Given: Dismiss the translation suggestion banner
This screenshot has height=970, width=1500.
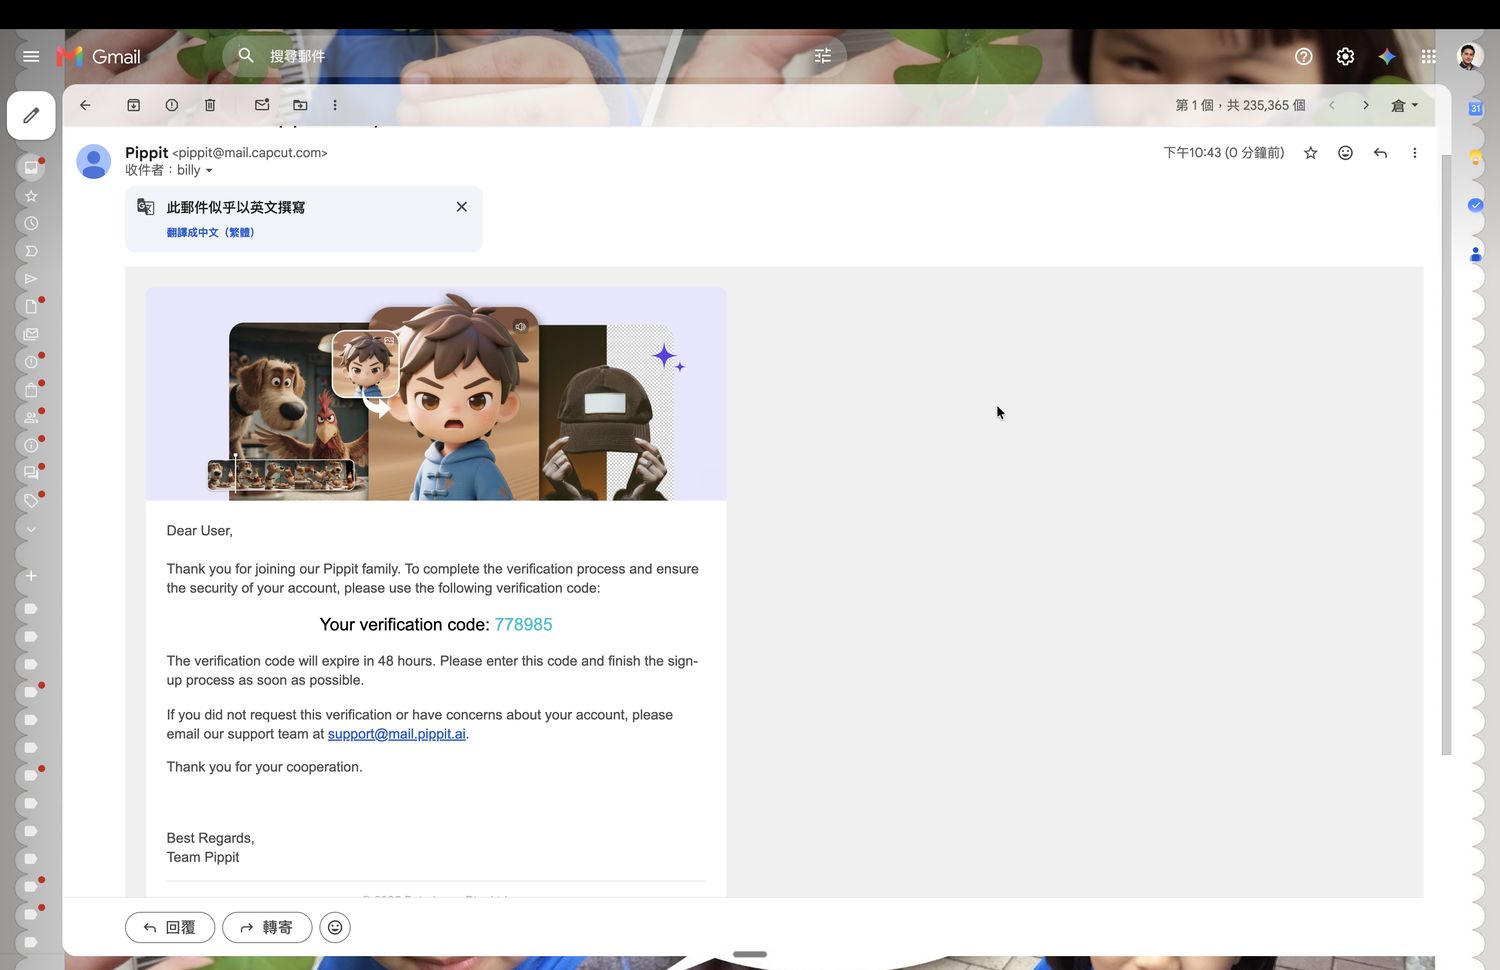Looking at the screenshot, I should [x=462, y=207].
